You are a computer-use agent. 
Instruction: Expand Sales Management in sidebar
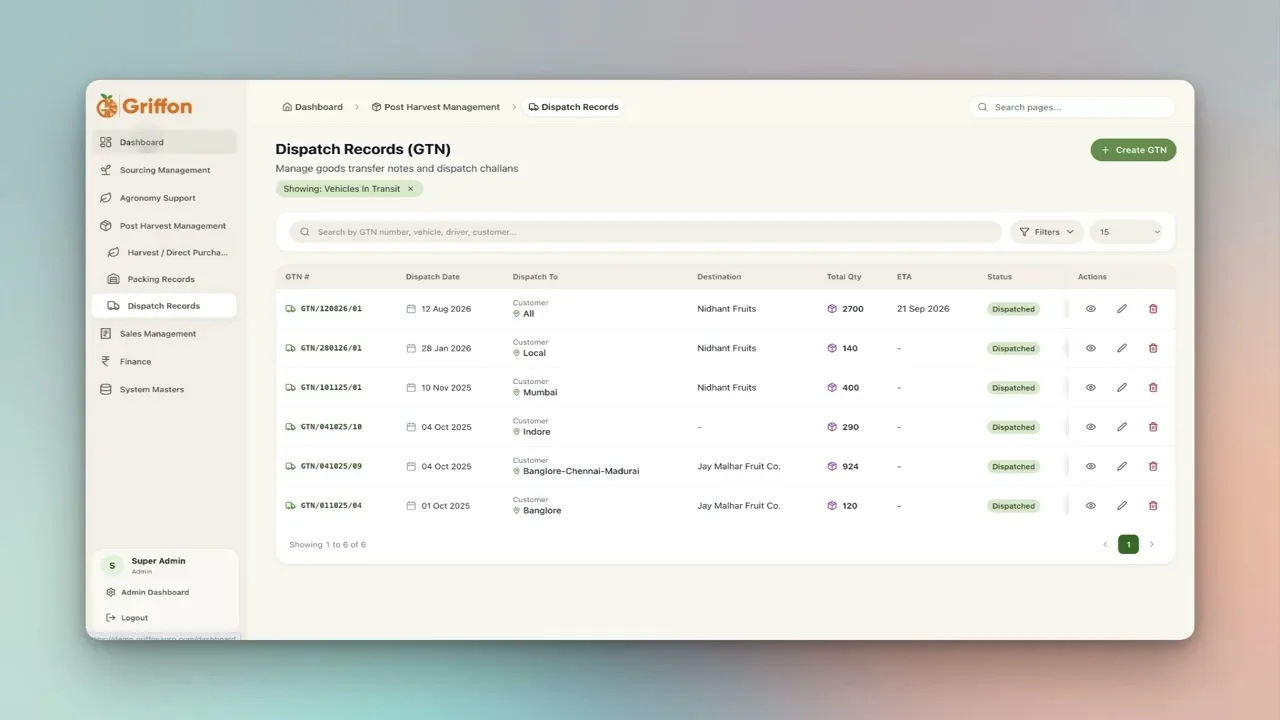pos(165,334)
